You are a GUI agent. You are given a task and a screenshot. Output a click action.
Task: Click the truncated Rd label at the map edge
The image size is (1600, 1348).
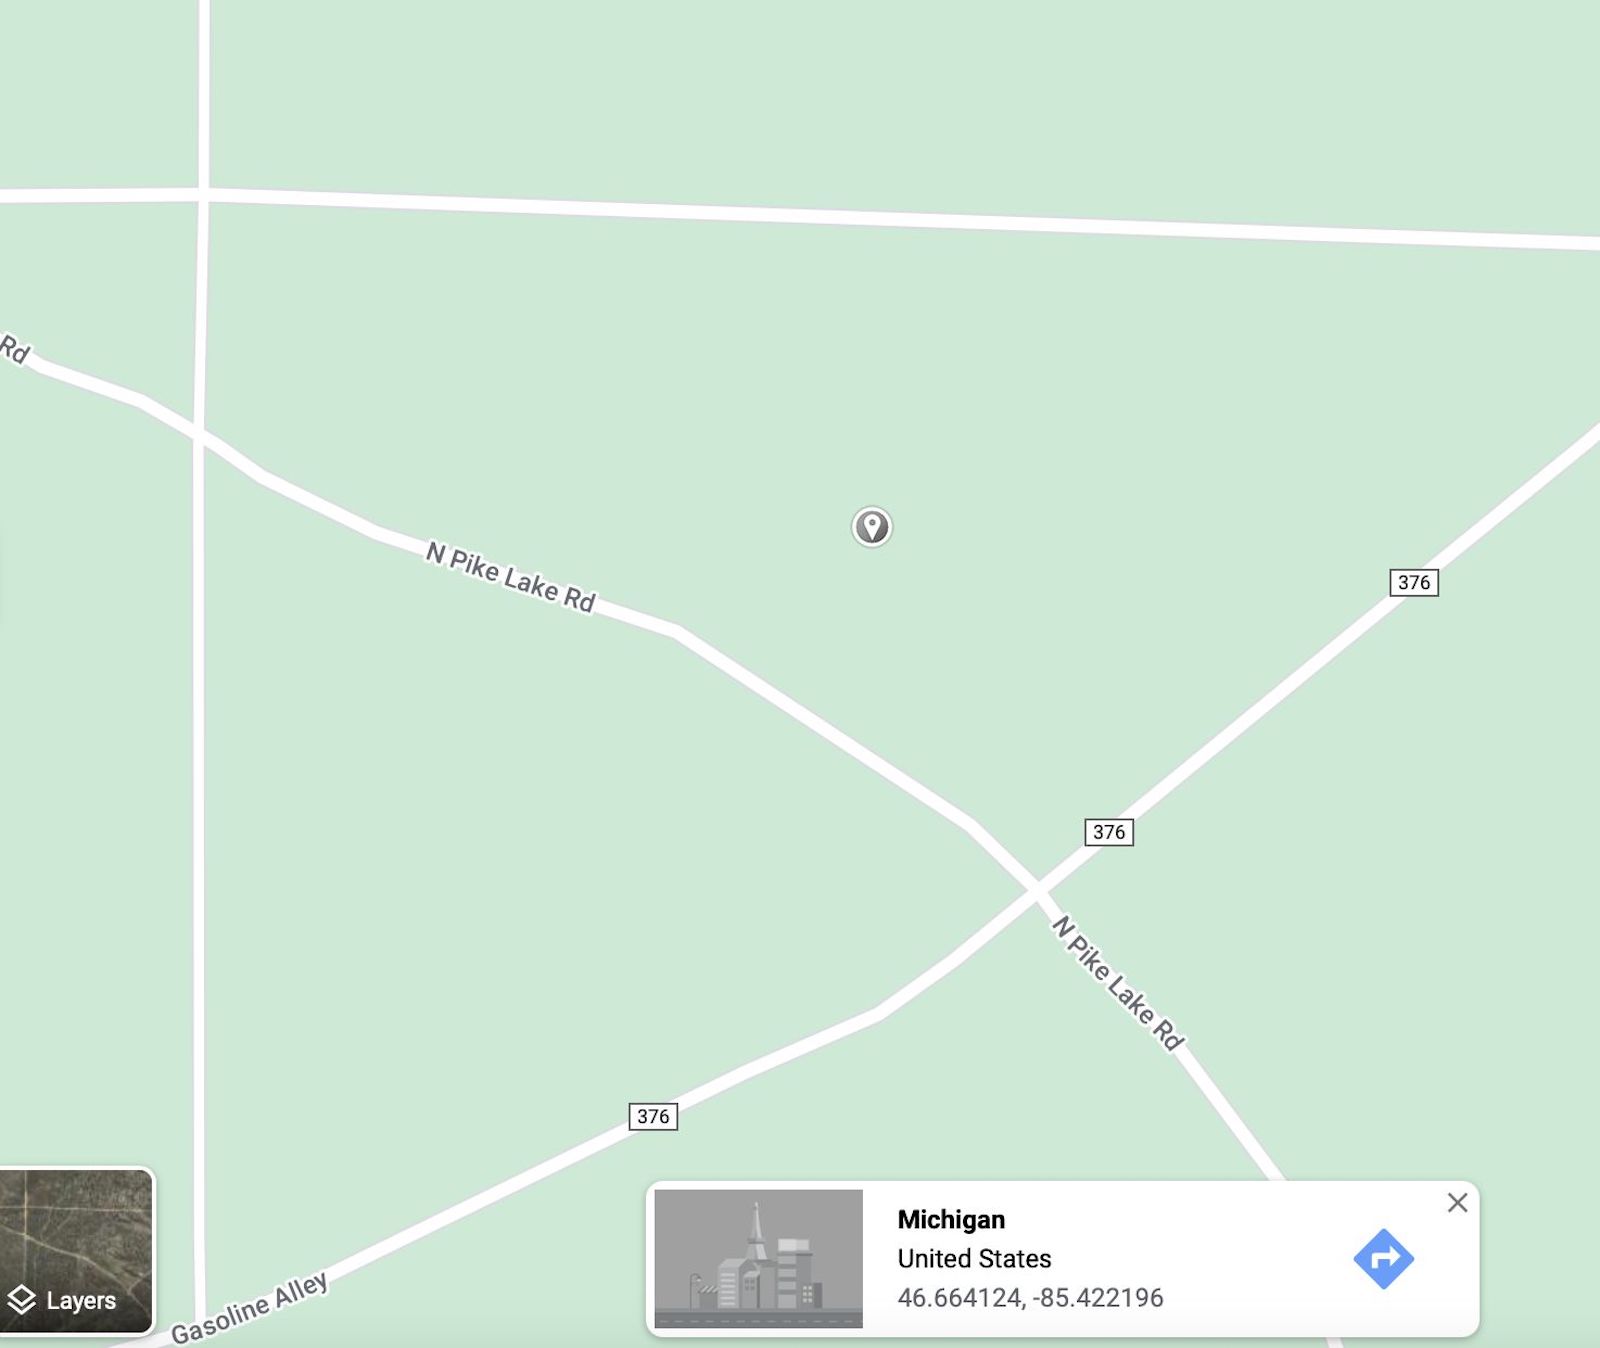coord(14,349)
